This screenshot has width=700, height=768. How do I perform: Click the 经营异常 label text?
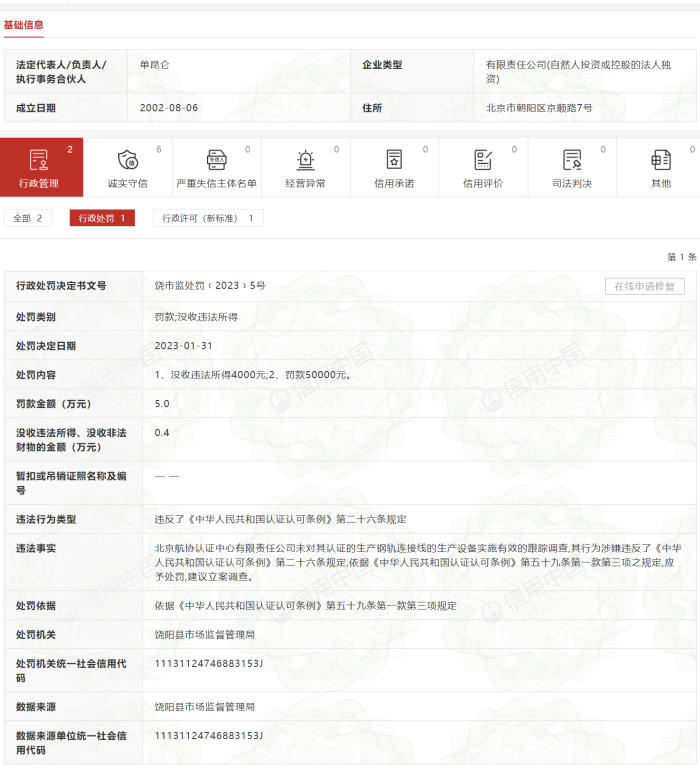tap(306, 184)
